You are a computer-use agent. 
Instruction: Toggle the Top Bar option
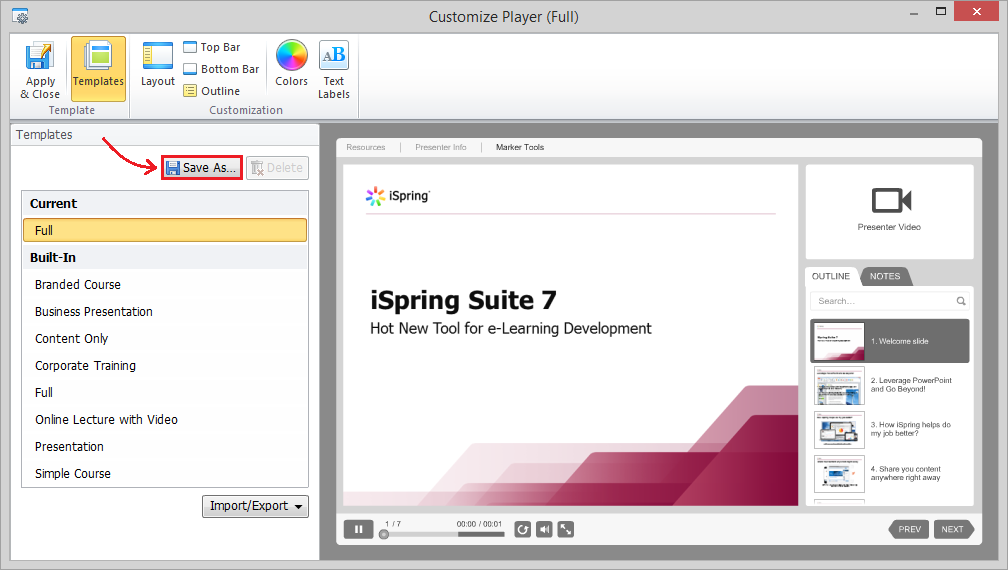pyautogui.click(x=212, y=47)
